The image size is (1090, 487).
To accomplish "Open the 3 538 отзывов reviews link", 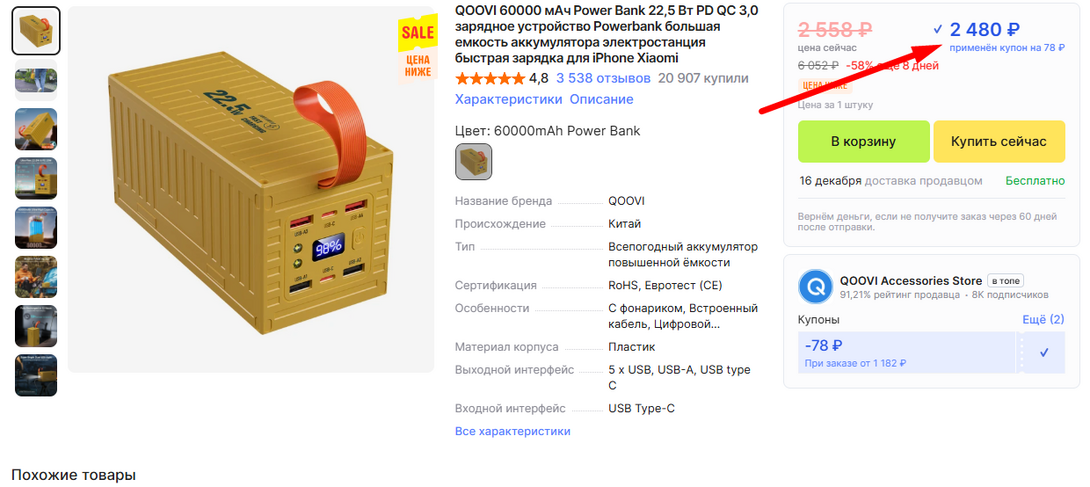I will 603,79.
